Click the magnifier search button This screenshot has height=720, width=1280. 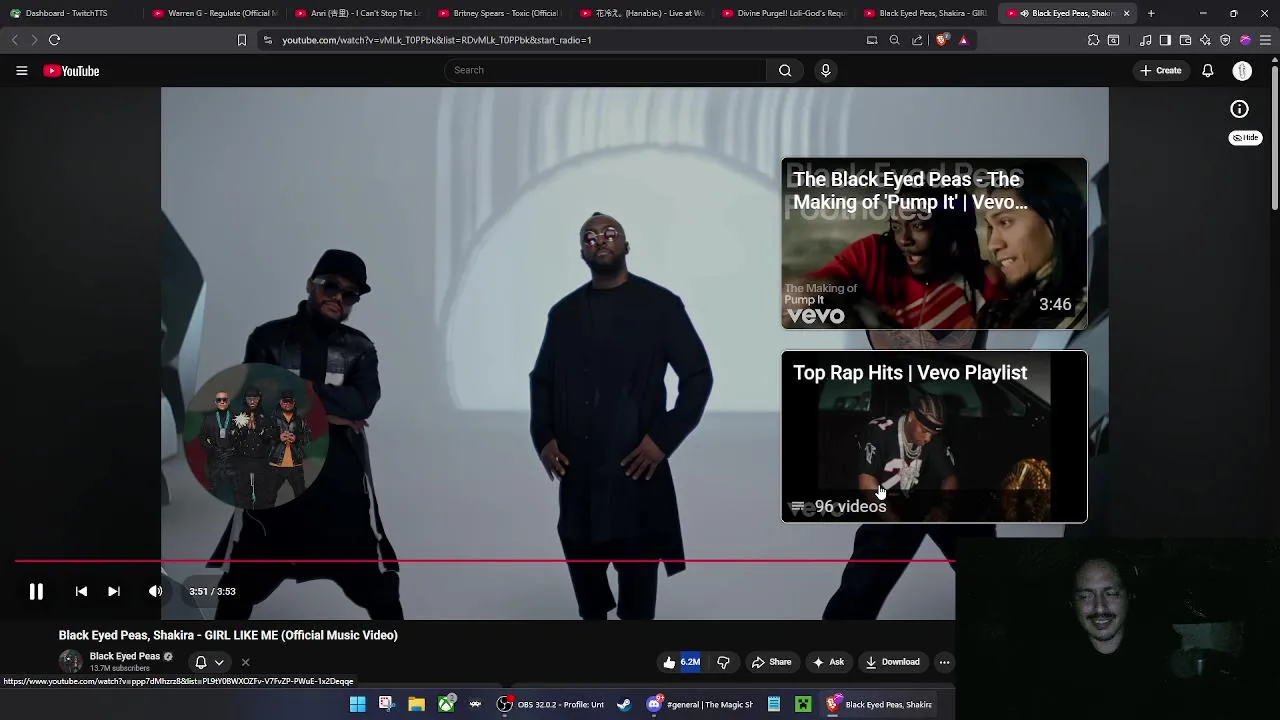[x=785, y=70]
